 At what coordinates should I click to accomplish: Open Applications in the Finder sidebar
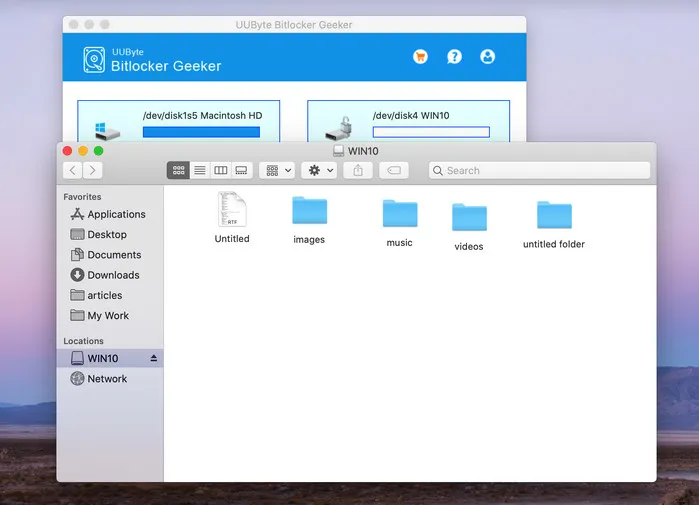tap(110, 214)
